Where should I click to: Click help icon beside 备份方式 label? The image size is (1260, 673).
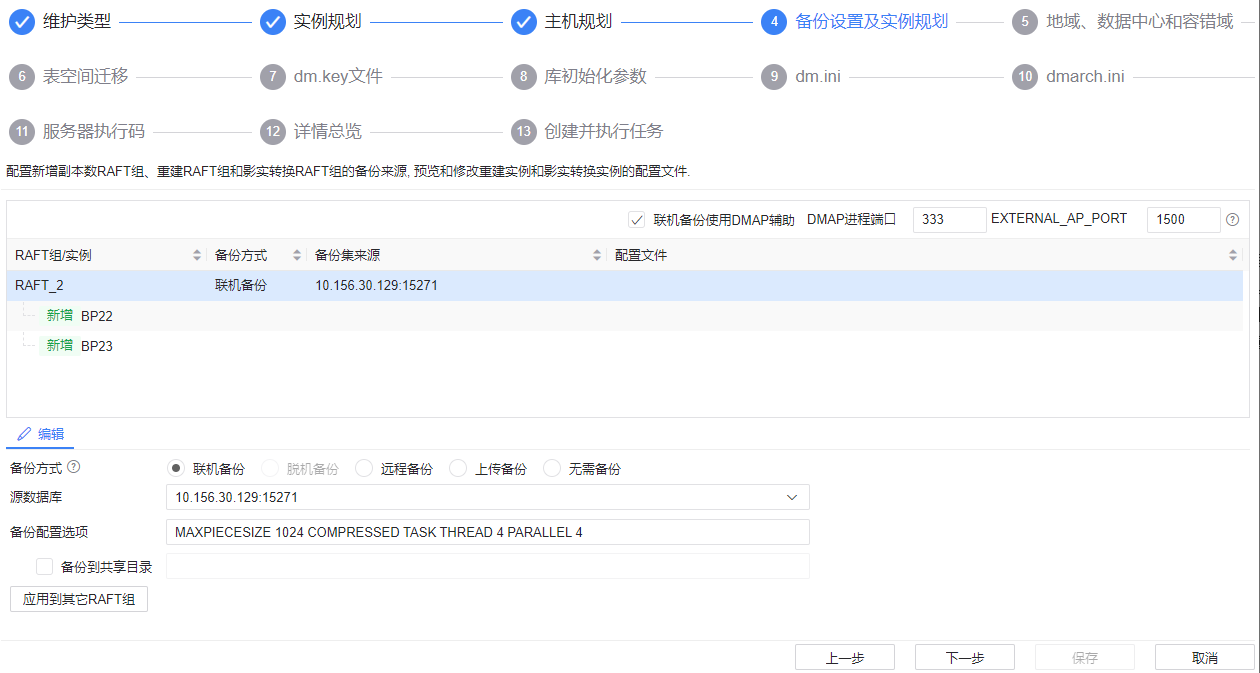click(73, 467)
